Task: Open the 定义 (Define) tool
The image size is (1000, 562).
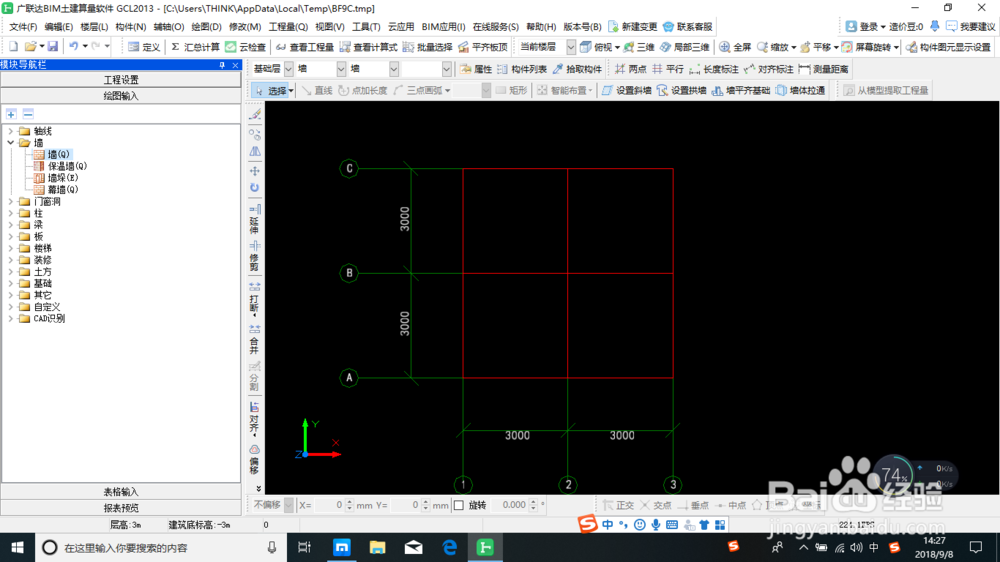Action: click(143, 47)
